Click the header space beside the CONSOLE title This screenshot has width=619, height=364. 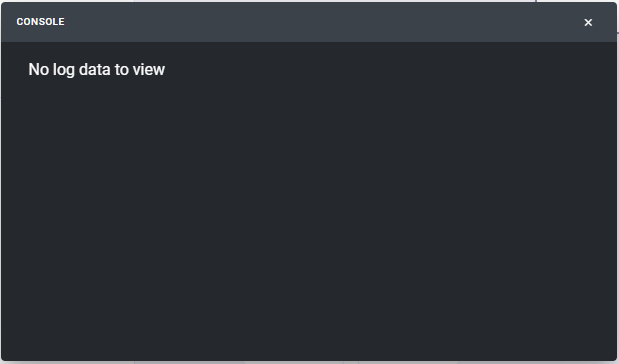316,22
